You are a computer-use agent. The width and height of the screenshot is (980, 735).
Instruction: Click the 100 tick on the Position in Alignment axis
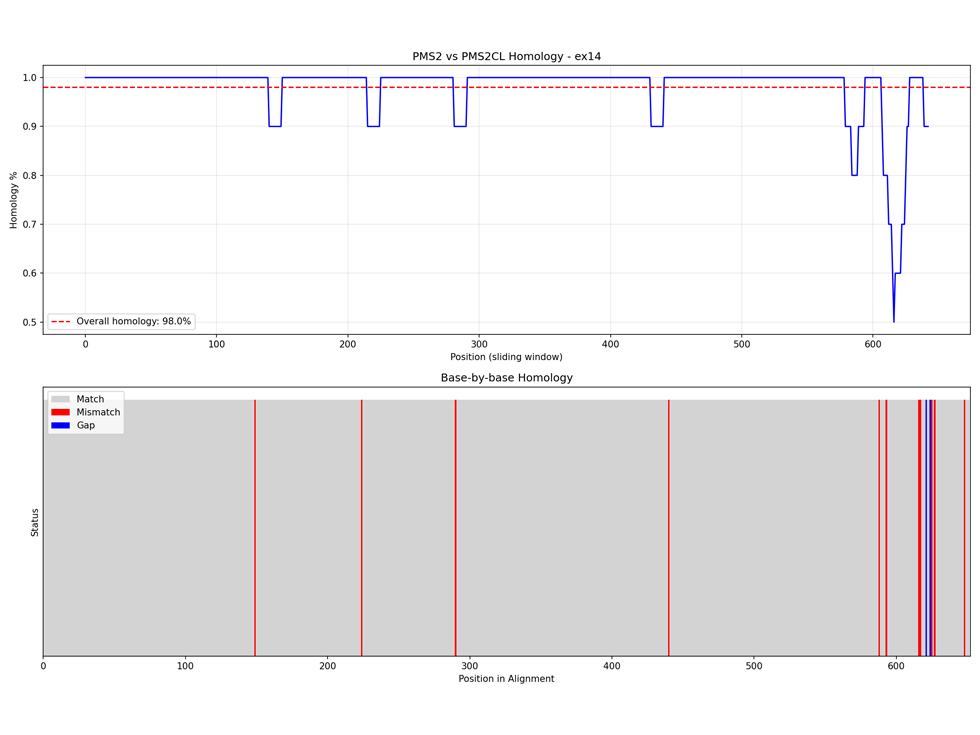185,666
